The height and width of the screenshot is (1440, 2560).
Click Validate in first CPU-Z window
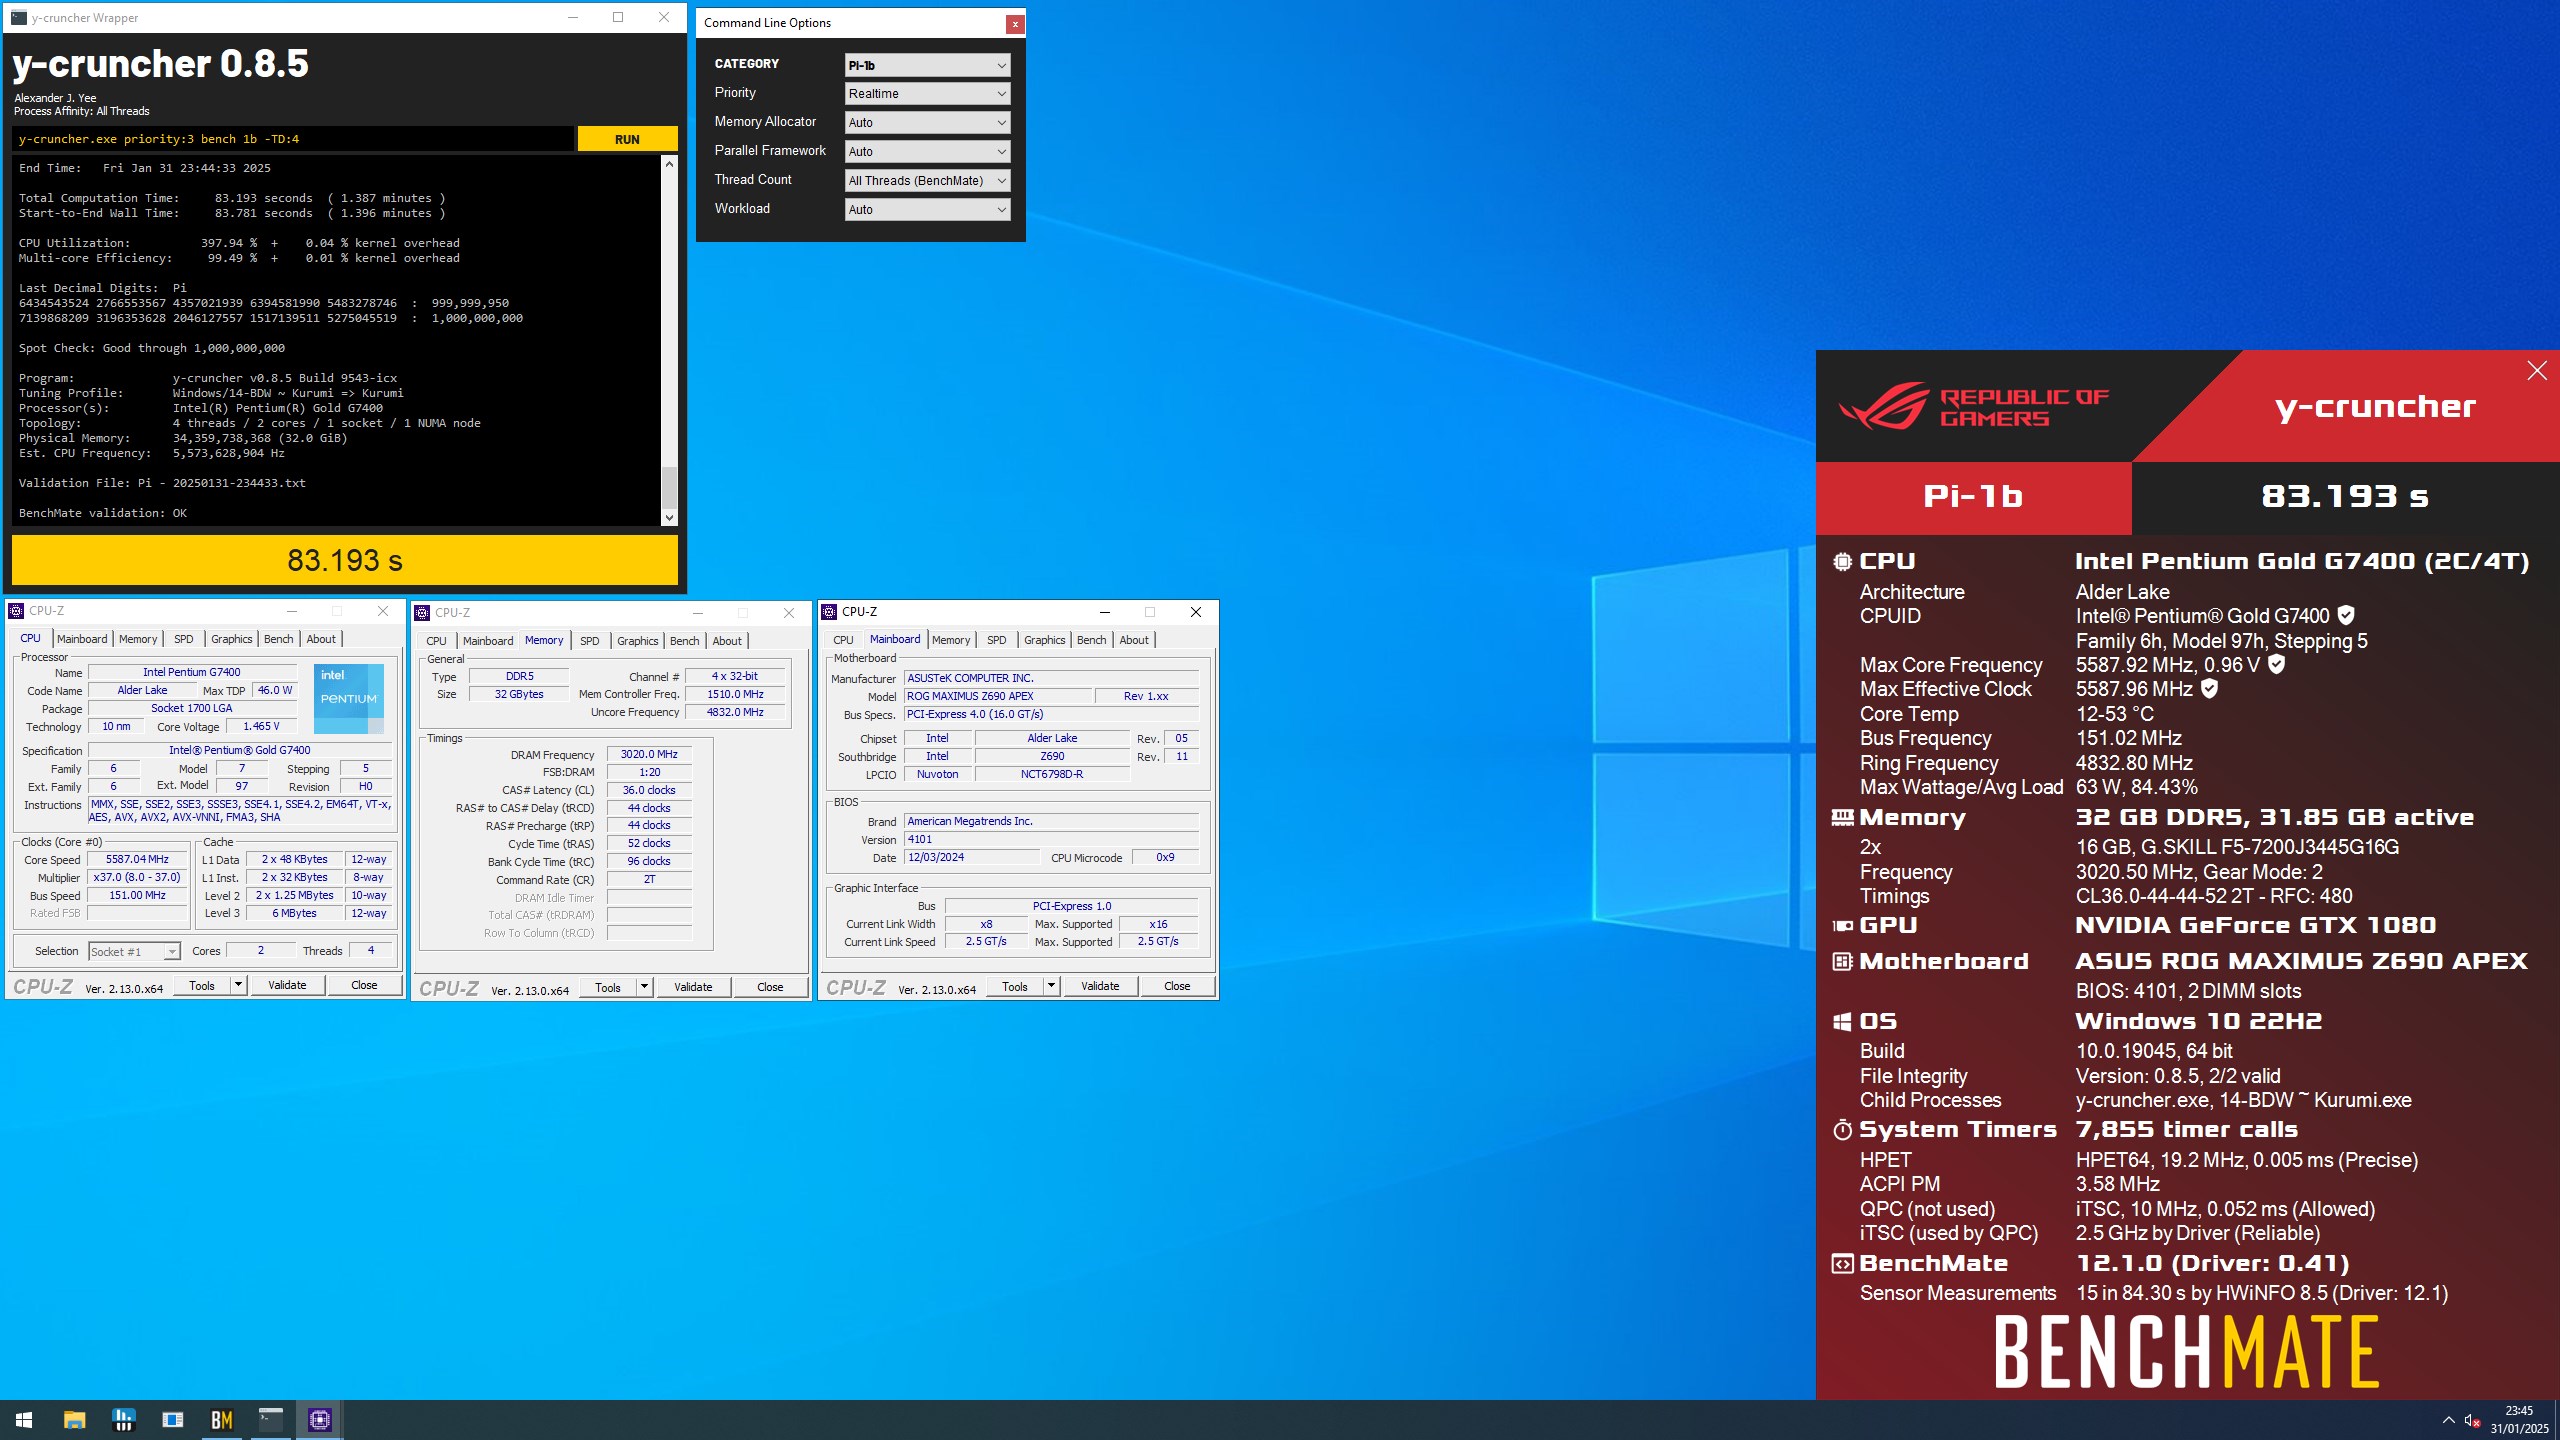click(x=287, y=985)
